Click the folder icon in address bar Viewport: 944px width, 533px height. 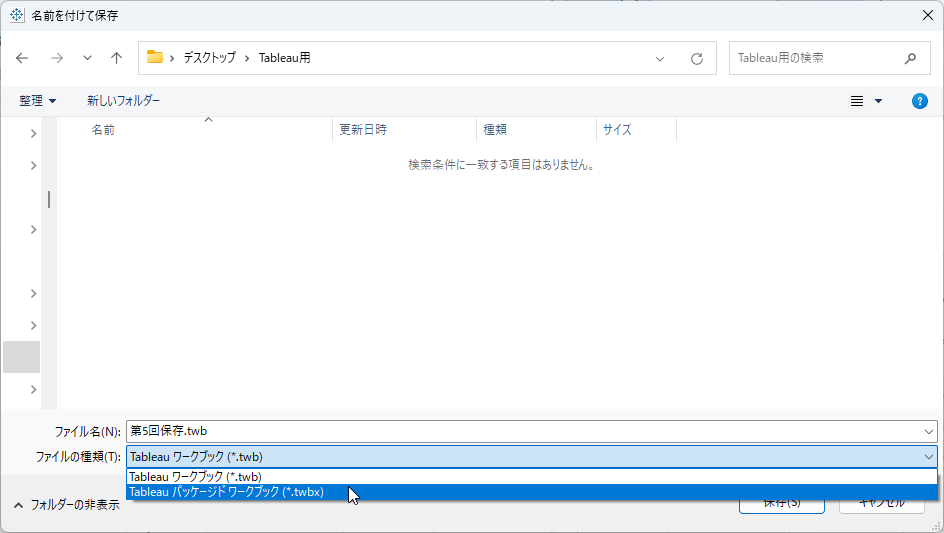tap(155, 58)
